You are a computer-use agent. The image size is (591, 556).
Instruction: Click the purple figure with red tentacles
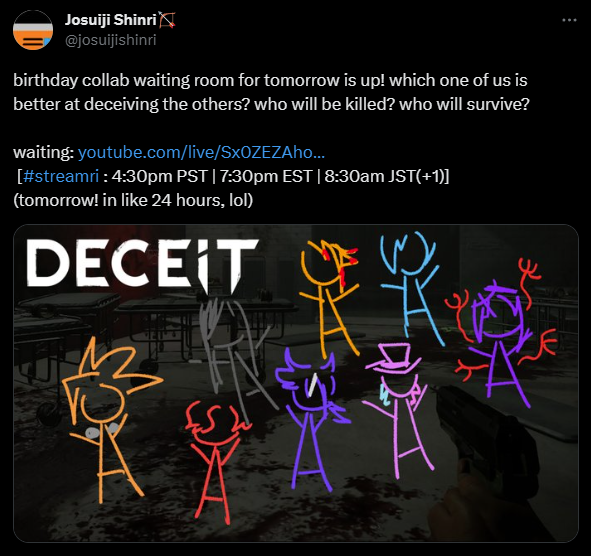[x=501, y=335]
